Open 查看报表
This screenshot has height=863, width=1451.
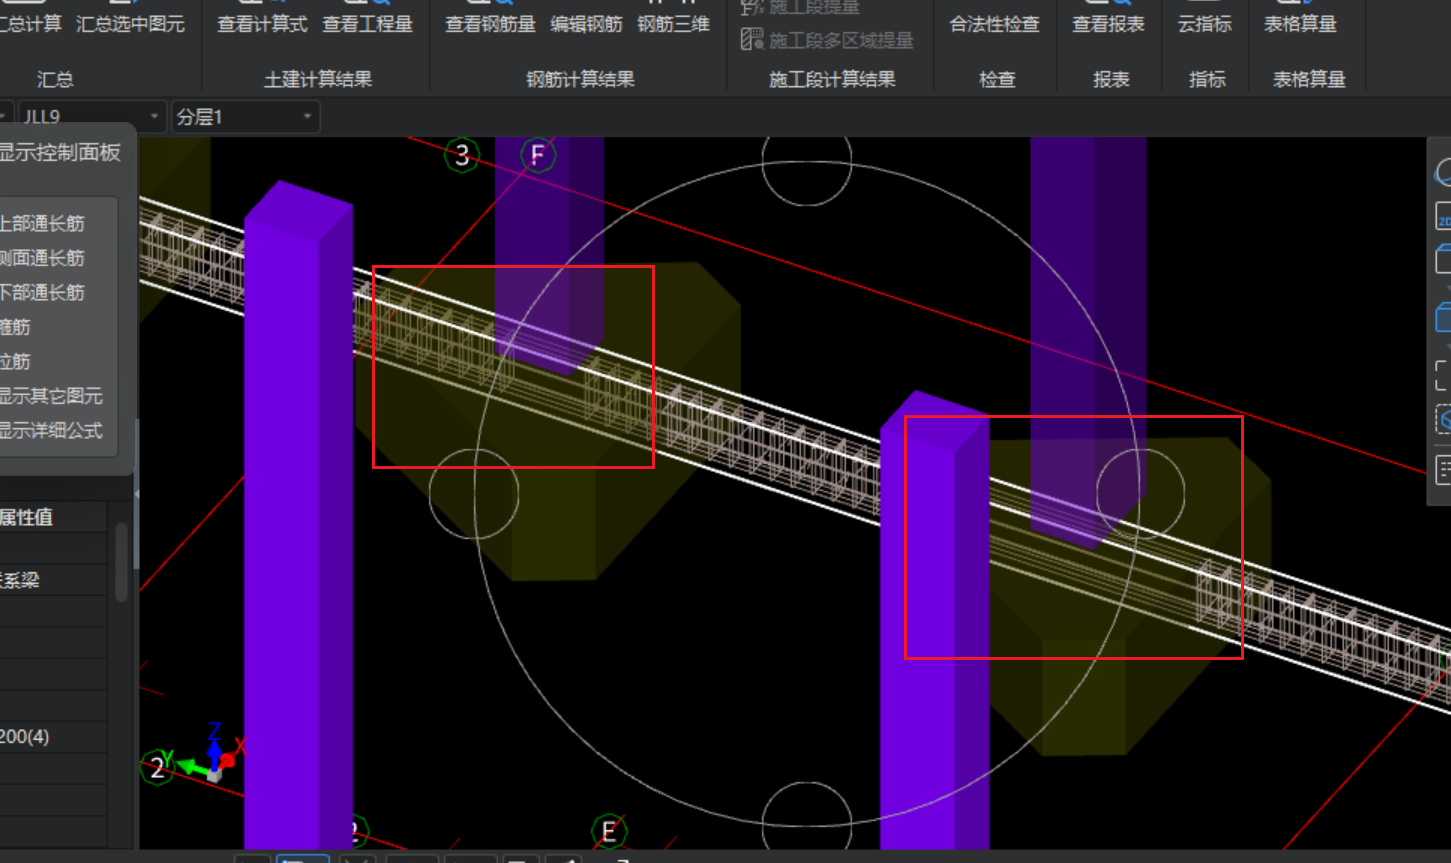[1108, 23]
